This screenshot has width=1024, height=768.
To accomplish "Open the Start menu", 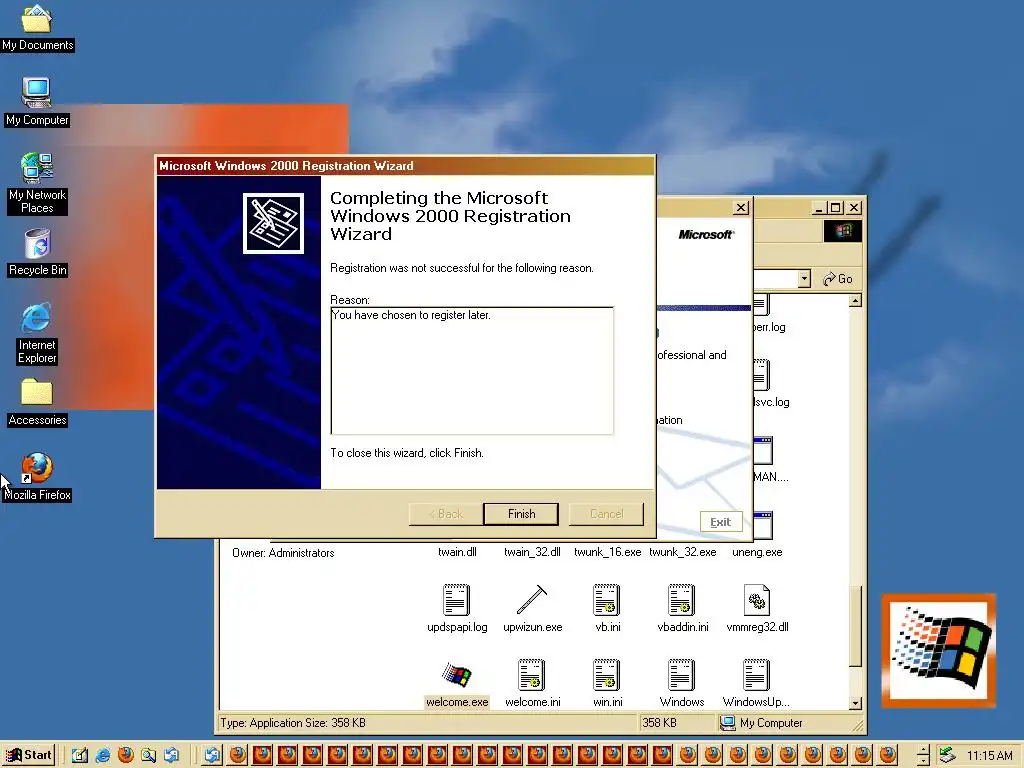I will point(30,755).
